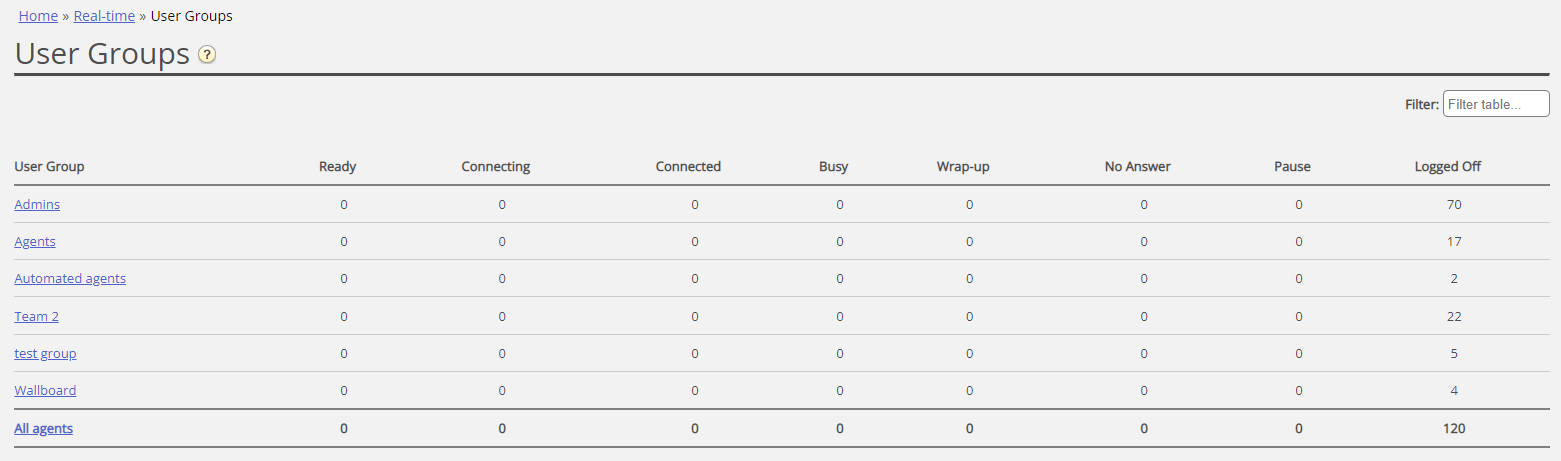
Task: Sort by User Group column header
Action: click(x=49, y=166)
